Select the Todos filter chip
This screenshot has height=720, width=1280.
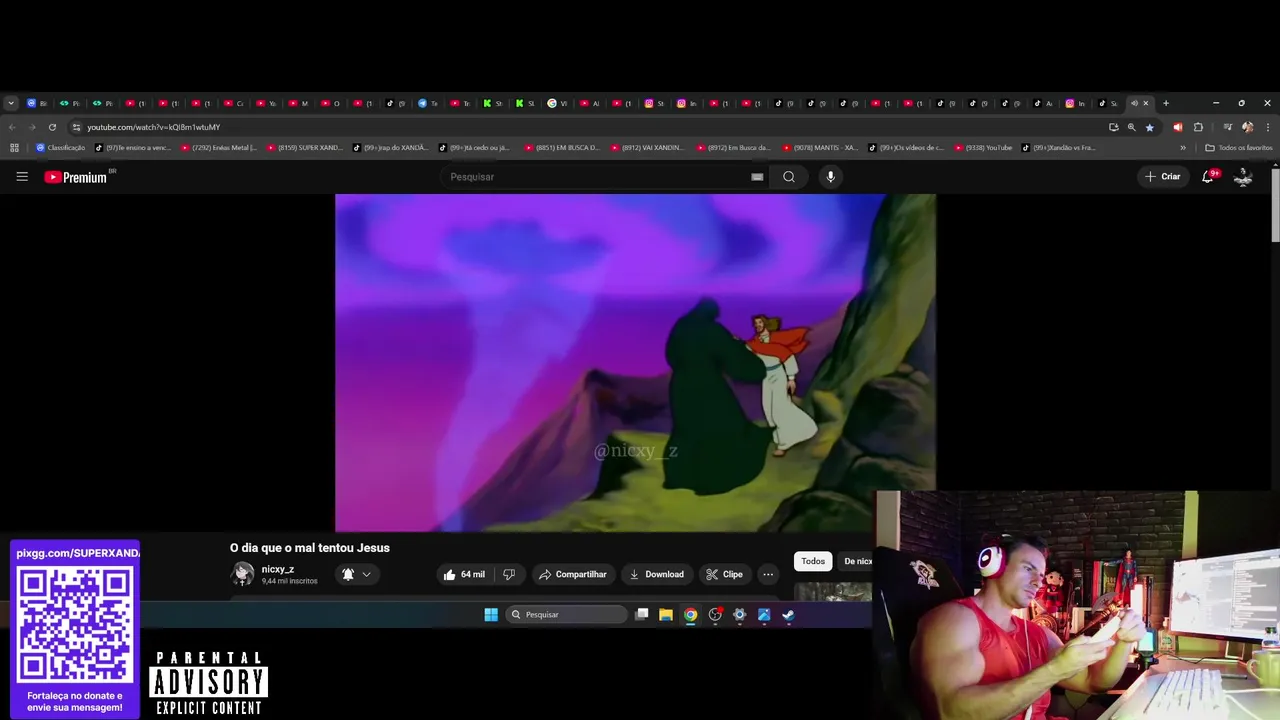[x=813, y=561]
